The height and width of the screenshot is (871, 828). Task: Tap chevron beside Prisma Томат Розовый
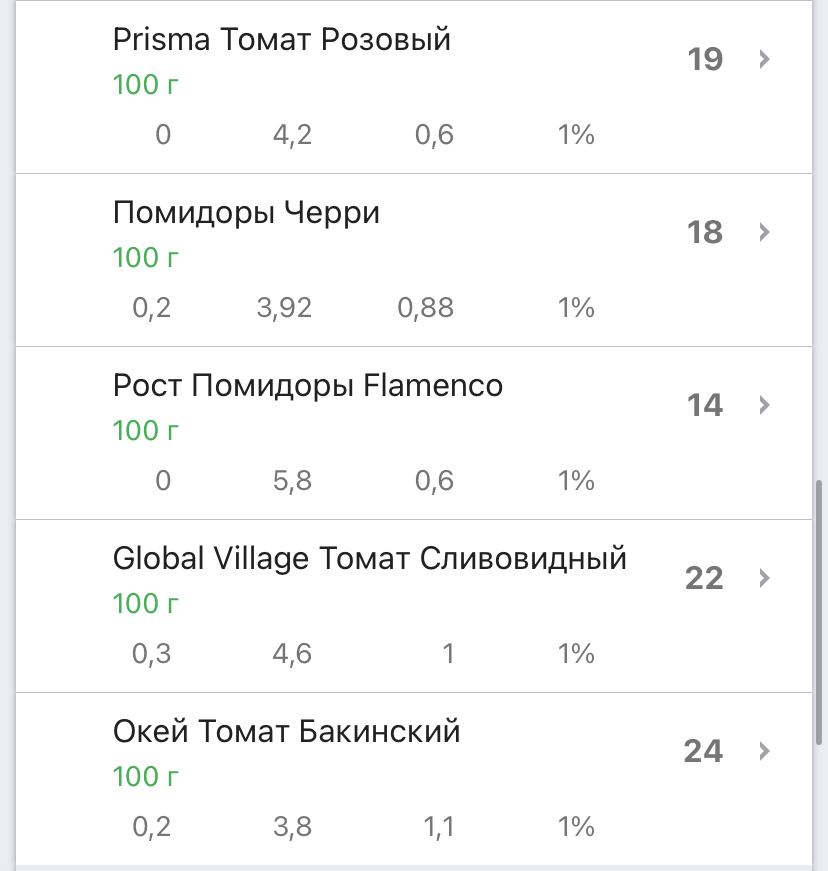pyautogui.click(x=765, y=59)
